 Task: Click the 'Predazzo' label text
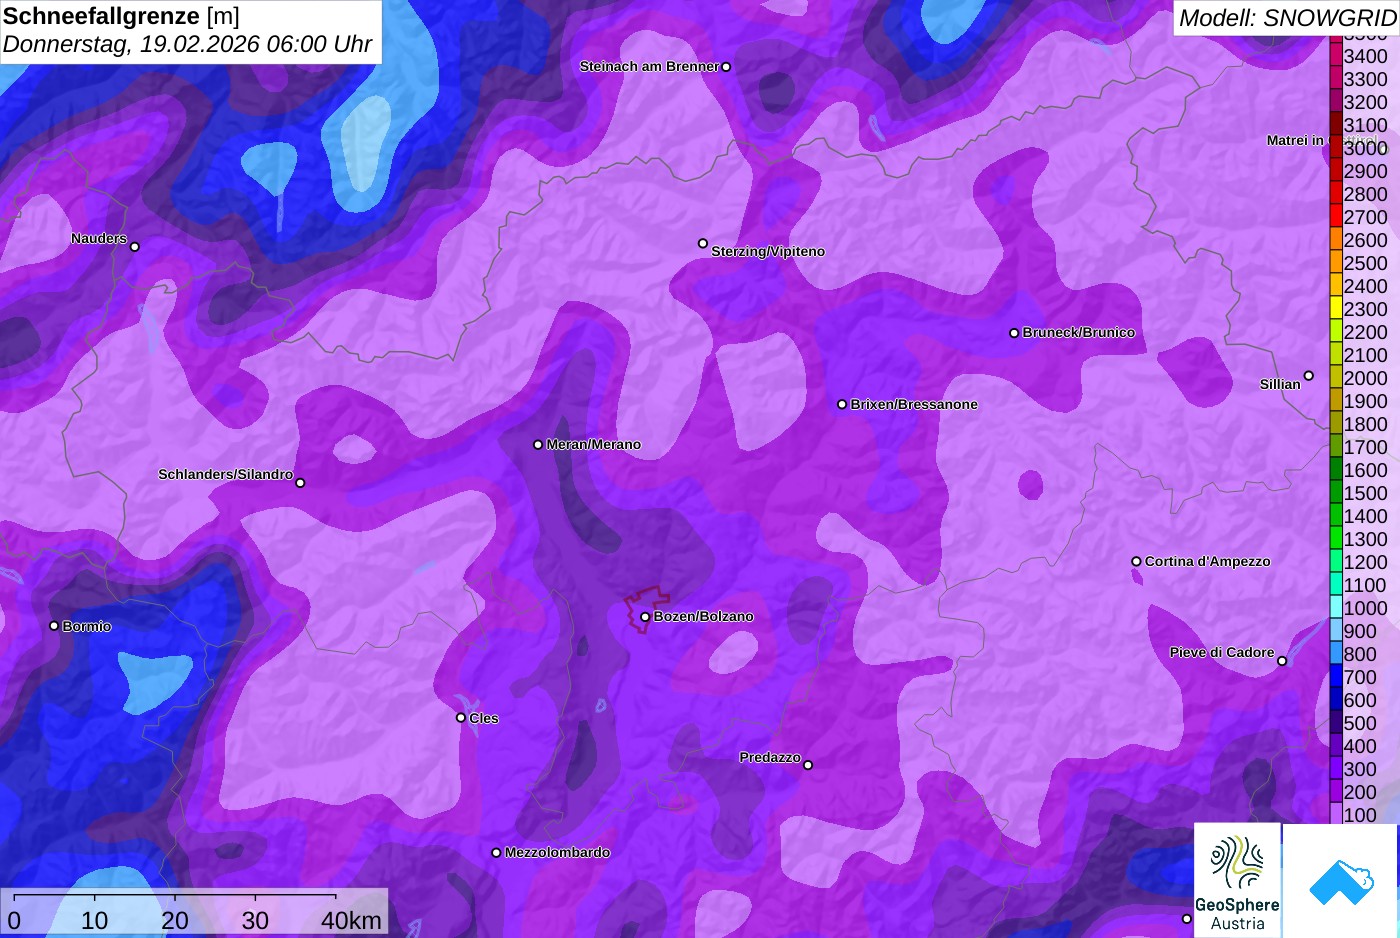click(x=770, y=758)
